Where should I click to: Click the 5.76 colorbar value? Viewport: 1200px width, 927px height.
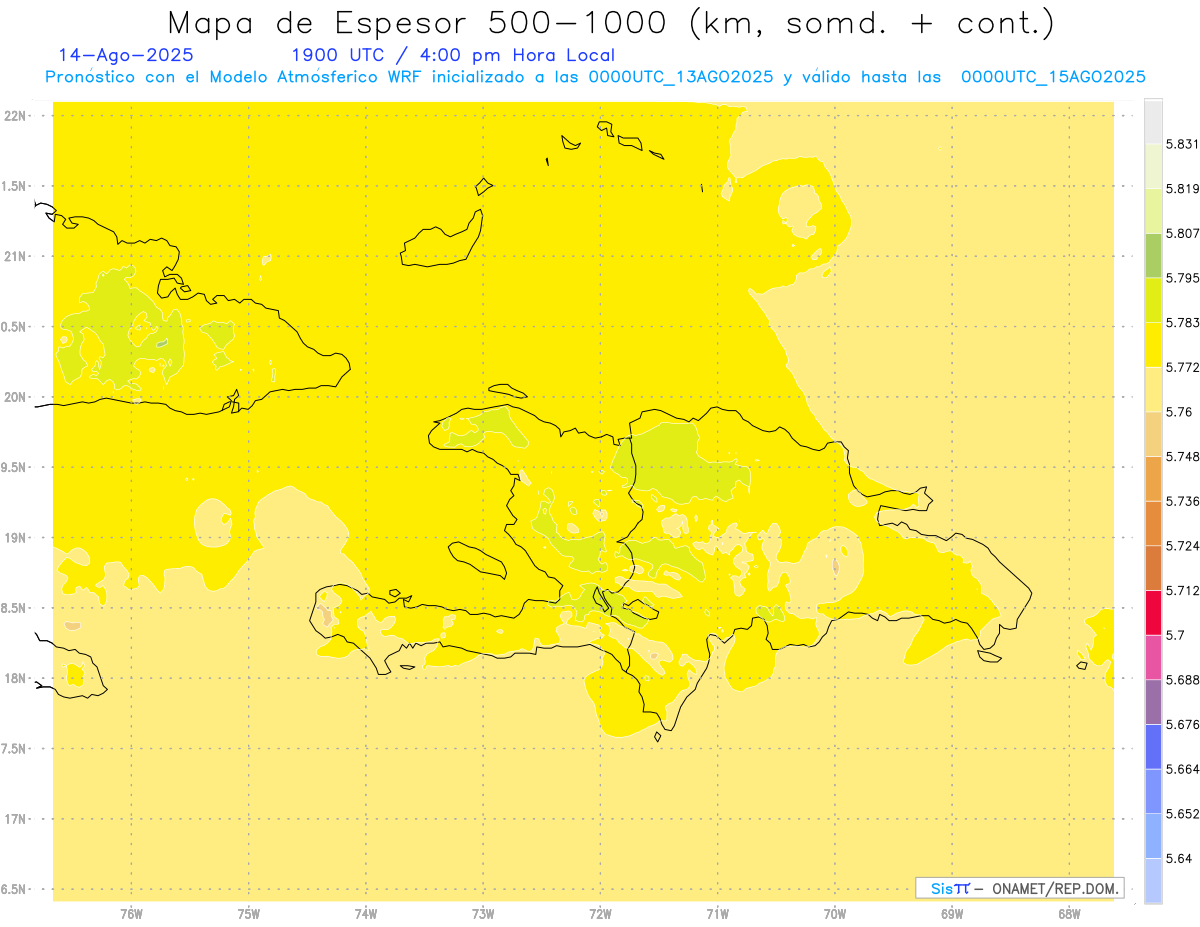point(1179,412)
